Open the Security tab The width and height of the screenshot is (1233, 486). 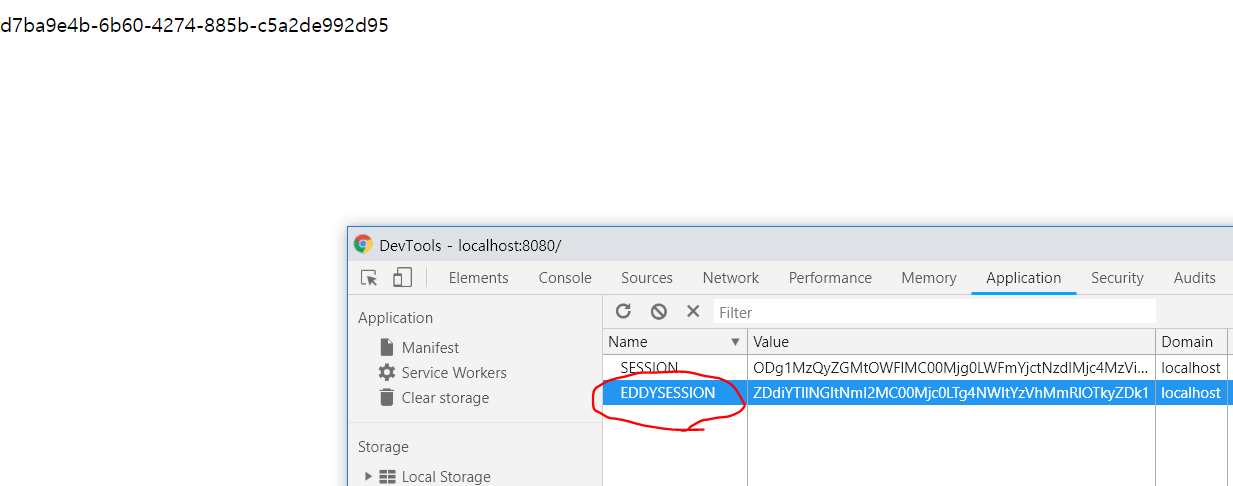(x=1117, y=278)
